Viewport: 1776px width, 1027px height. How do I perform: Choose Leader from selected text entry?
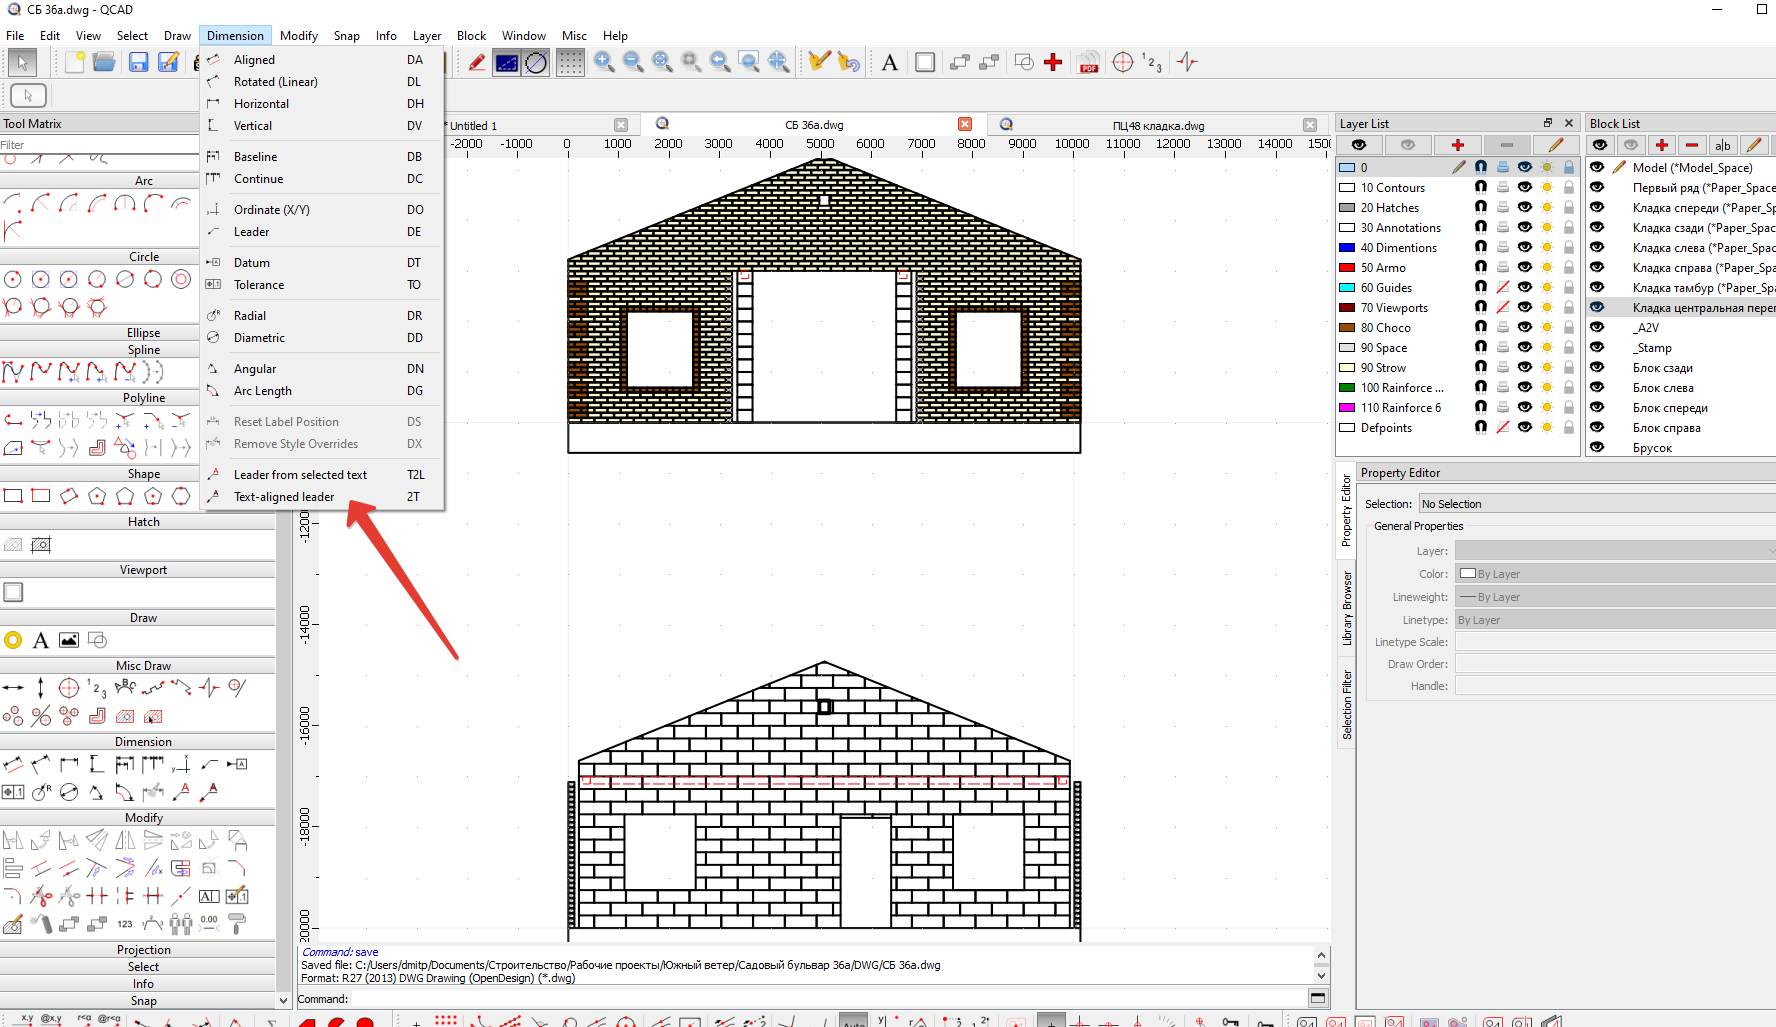(322, 475)
